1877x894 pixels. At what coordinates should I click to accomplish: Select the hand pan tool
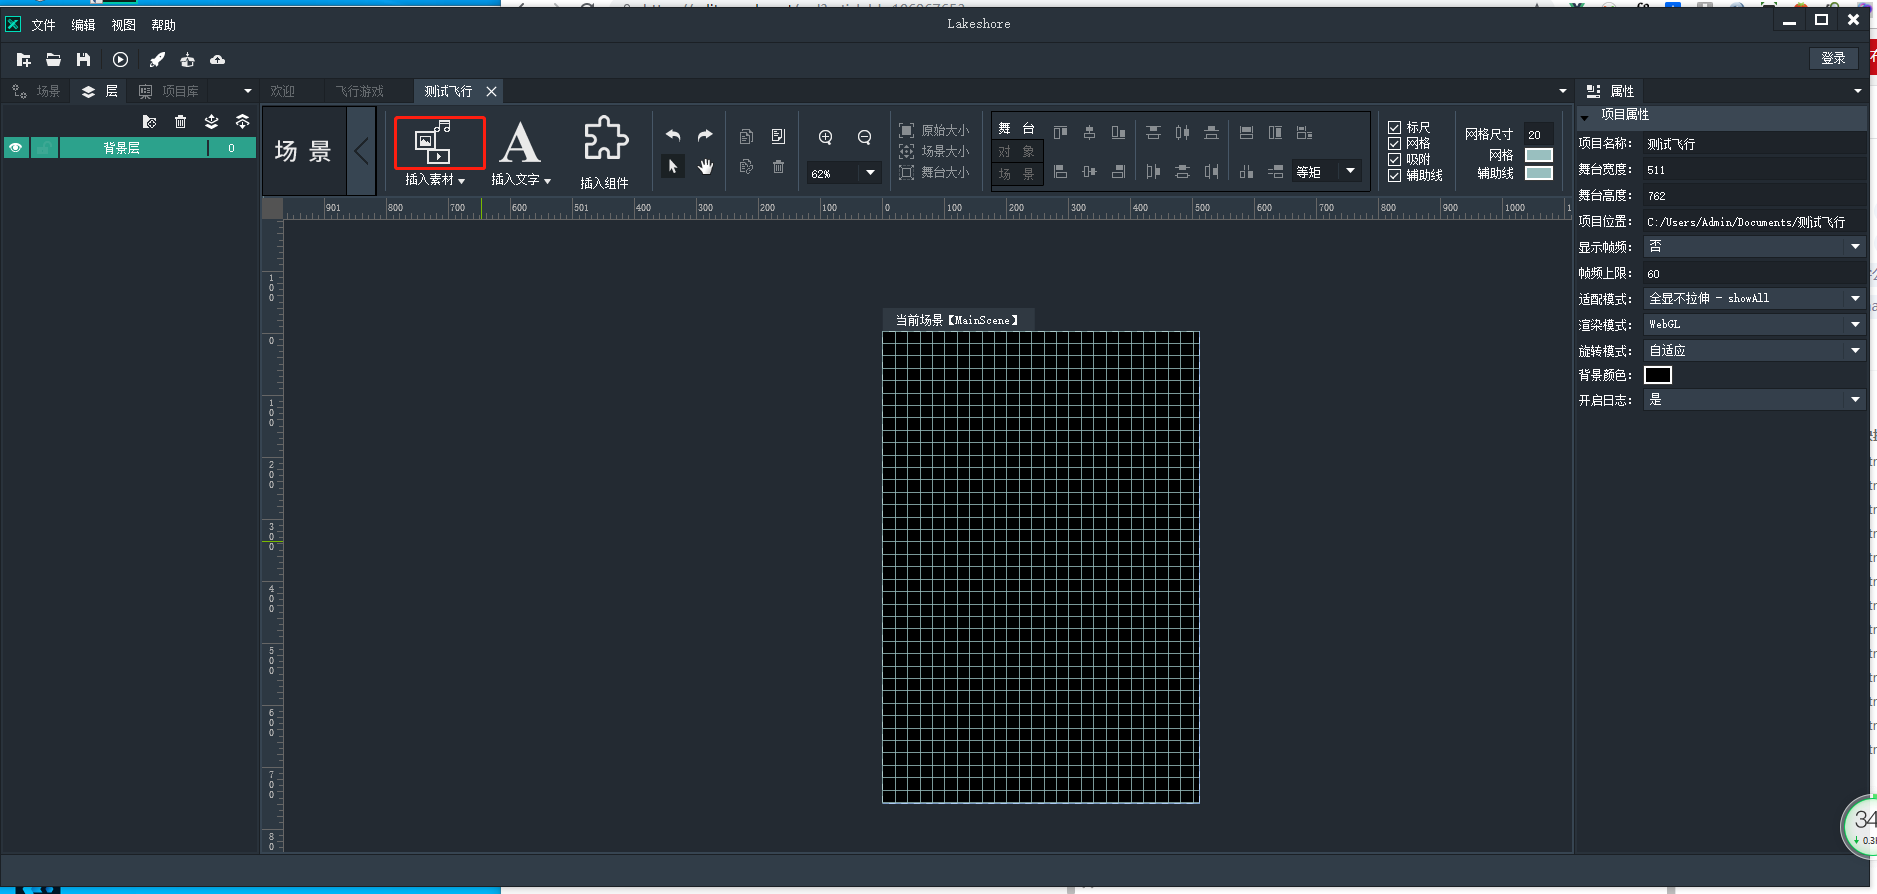[705, 166]
